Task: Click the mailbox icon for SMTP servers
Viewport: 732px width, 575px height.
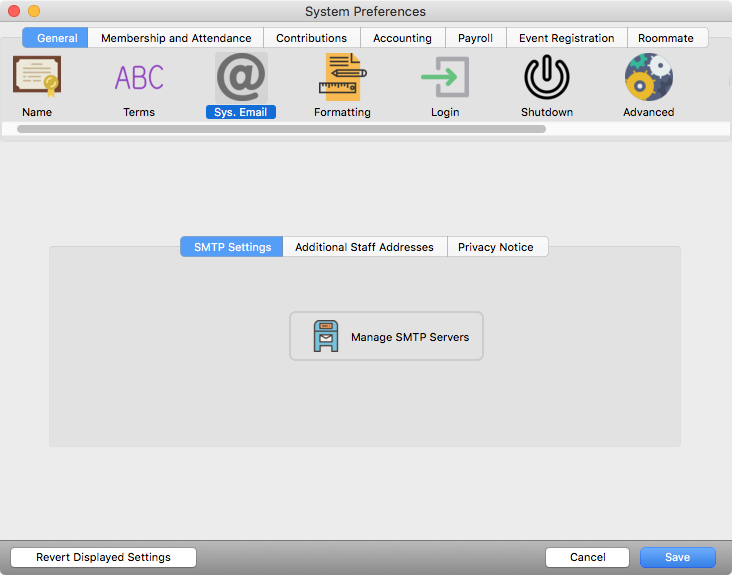Action: (x=326, y=337)
